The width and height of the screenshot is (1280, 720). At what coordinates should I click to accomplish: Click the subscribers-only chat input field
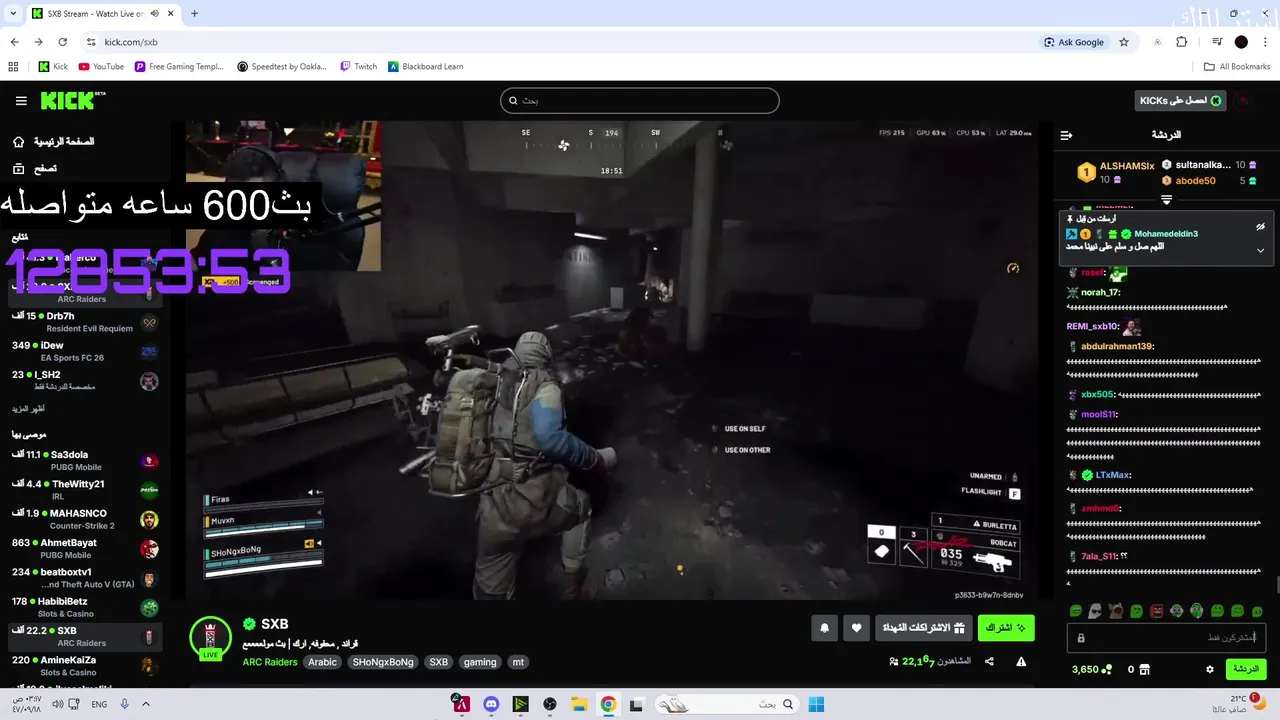pyautogui.click(x=1166, y=637)
